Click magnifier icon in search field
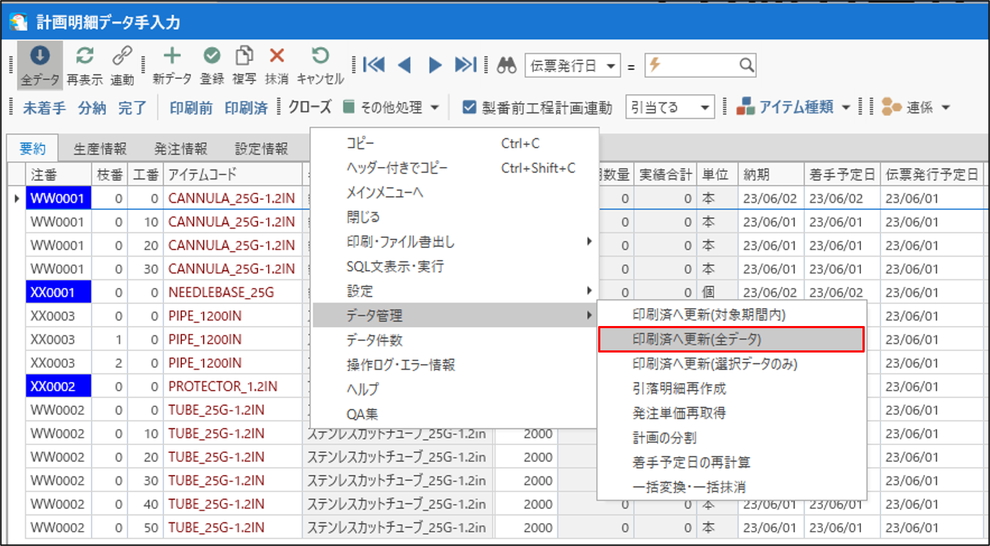This screenshot has height=546, width=990. (x=746, y=65)
